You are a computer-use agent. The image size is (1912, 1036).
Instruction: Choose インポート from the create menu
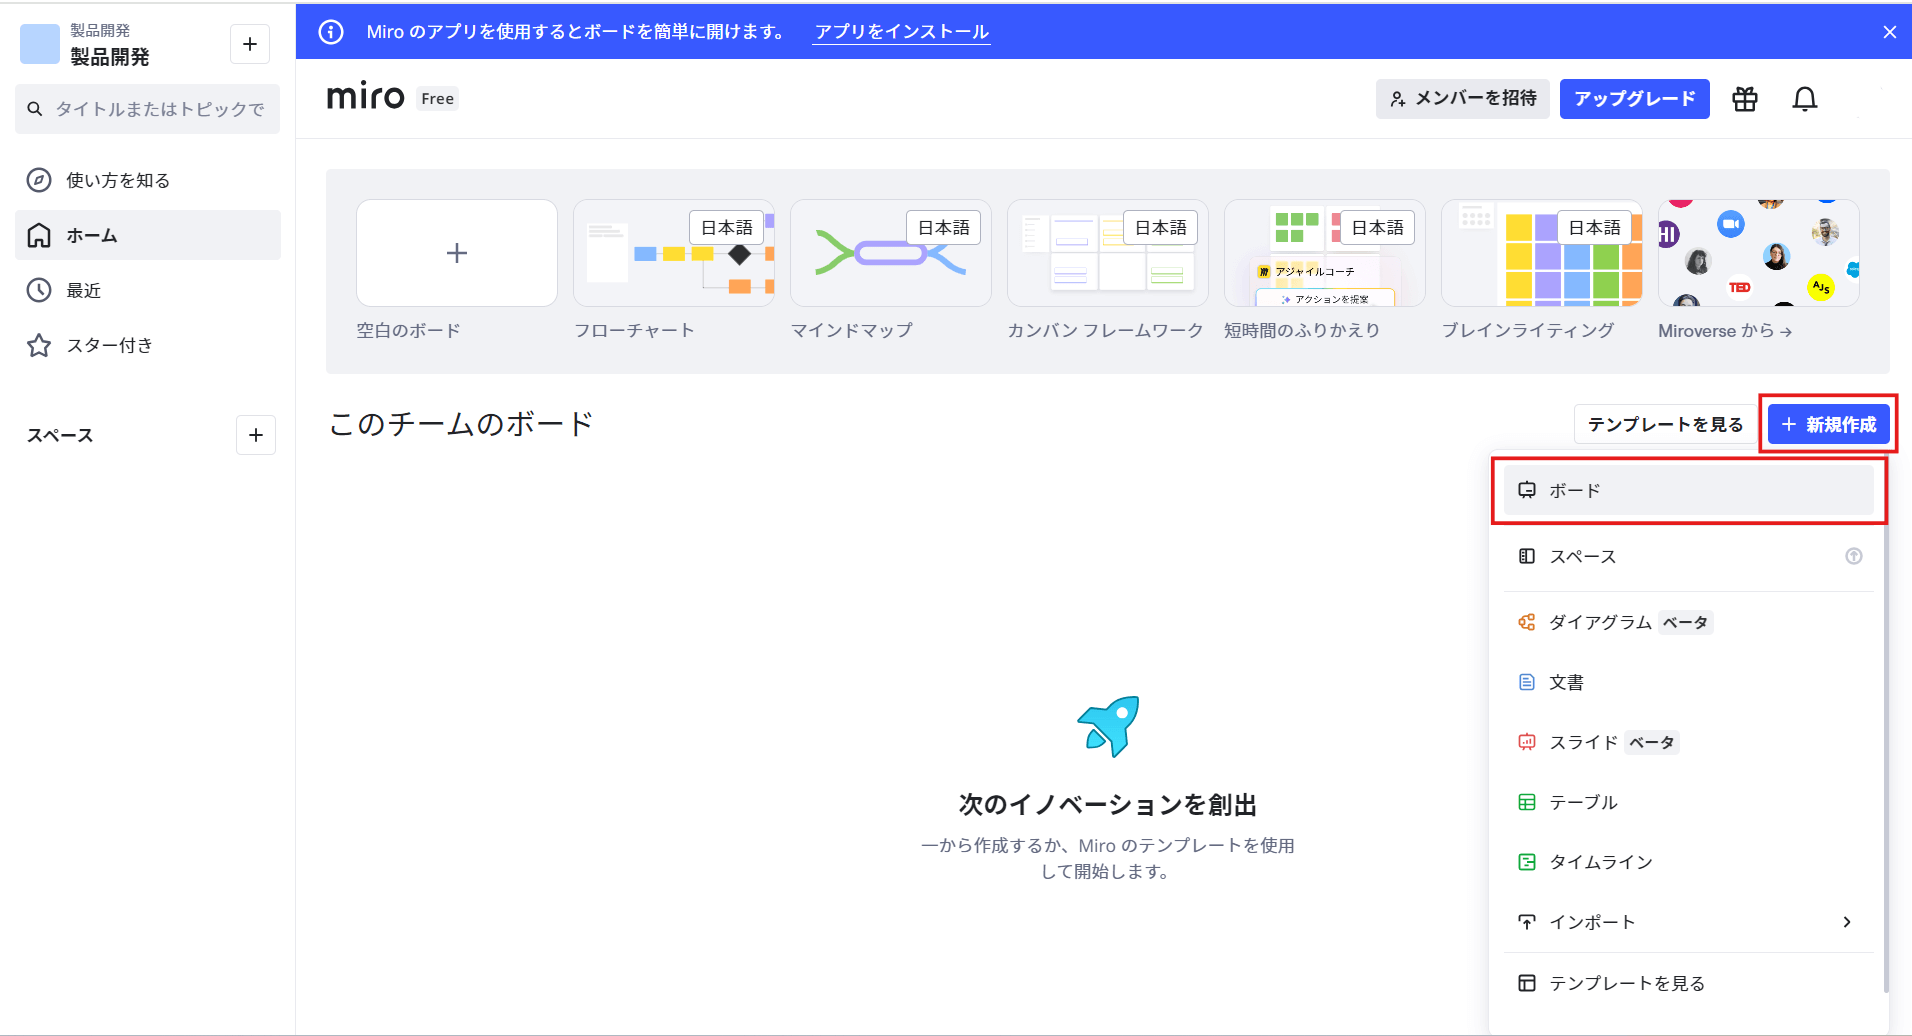point(1689,922)
